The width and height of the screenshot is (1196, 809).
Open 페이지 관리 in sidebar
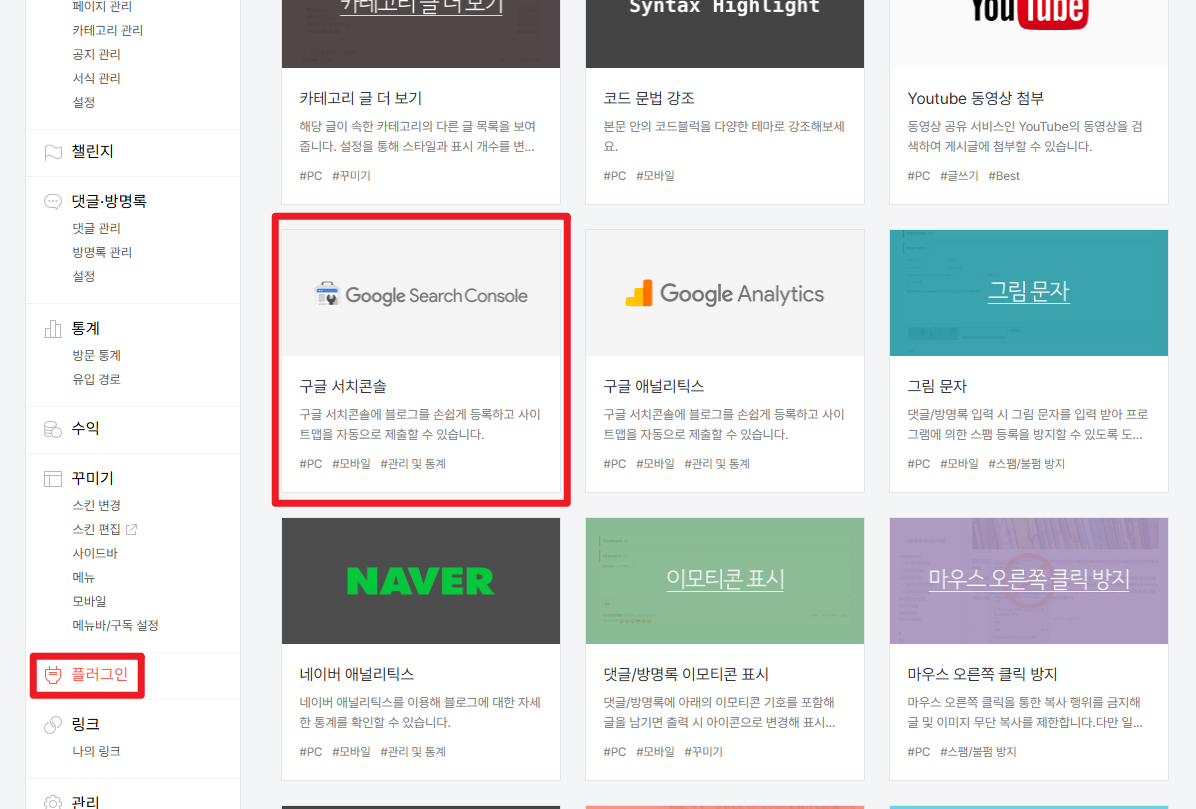(x=102, y=7)
